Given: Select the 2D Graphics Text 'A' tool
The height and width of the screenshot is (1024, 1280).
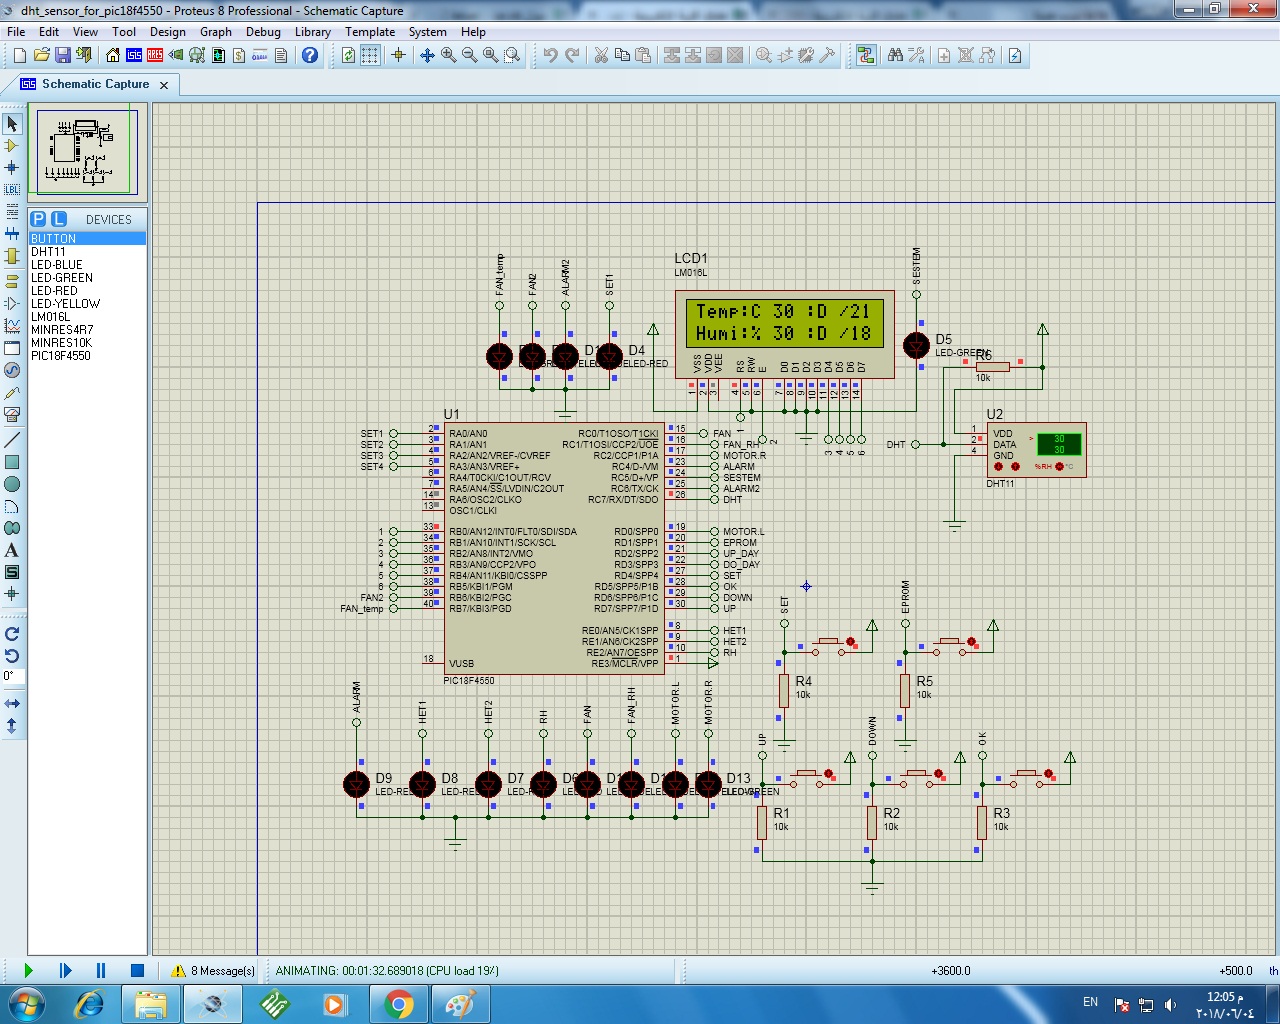Looking at the screenshot, I should 12,550.
